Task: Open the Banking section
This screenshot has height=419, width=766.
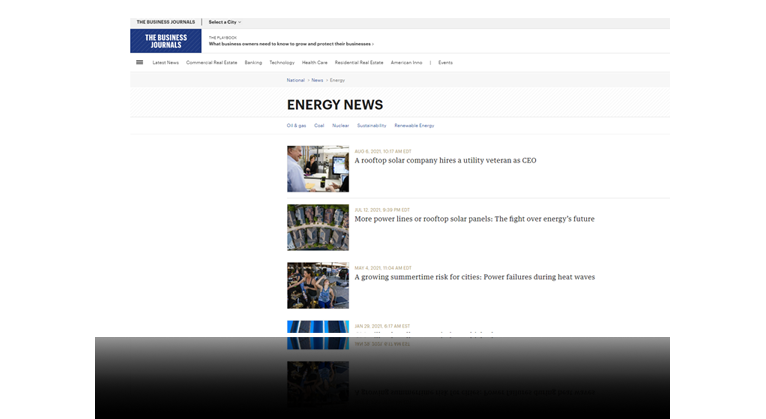Action: pos(253,63)
